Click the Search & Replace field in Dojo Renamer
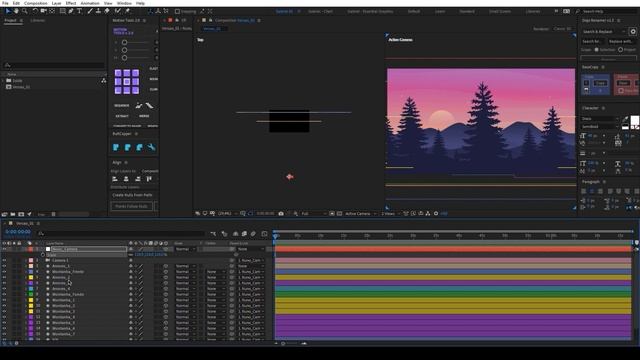Screen dimensions: 640x360 [604, 31]
